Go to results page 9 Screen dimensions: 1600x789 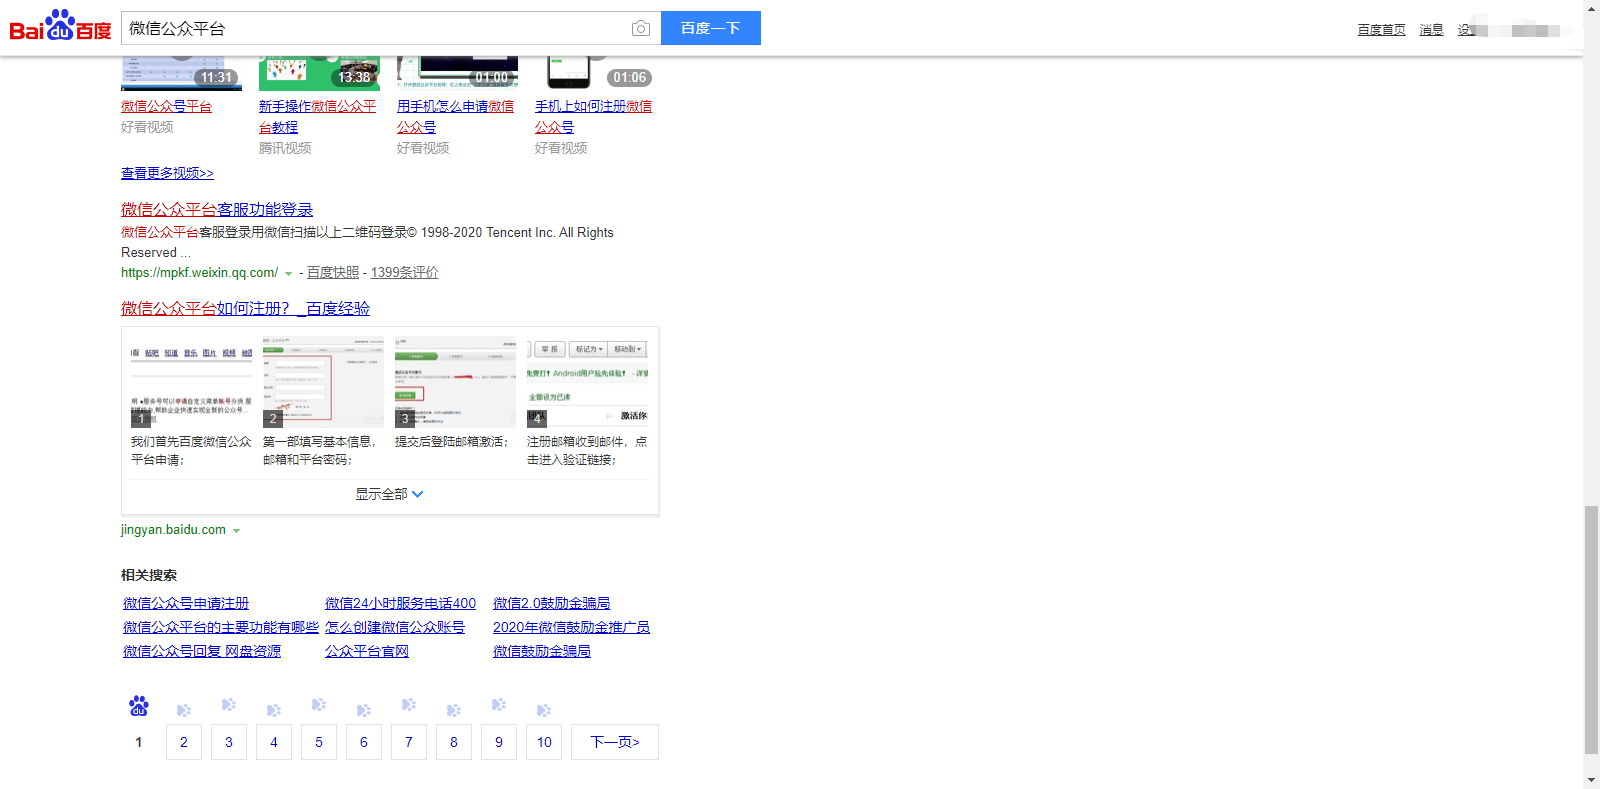[x=499, y=742]
